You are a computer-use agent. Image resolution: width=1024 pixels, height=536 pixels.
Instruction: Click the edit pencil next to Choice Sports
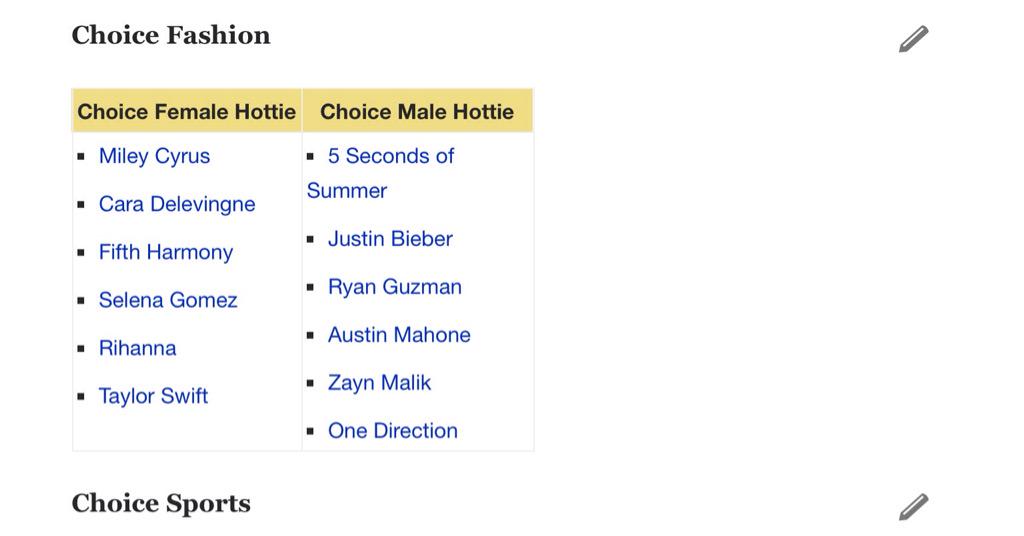(913, 507)
